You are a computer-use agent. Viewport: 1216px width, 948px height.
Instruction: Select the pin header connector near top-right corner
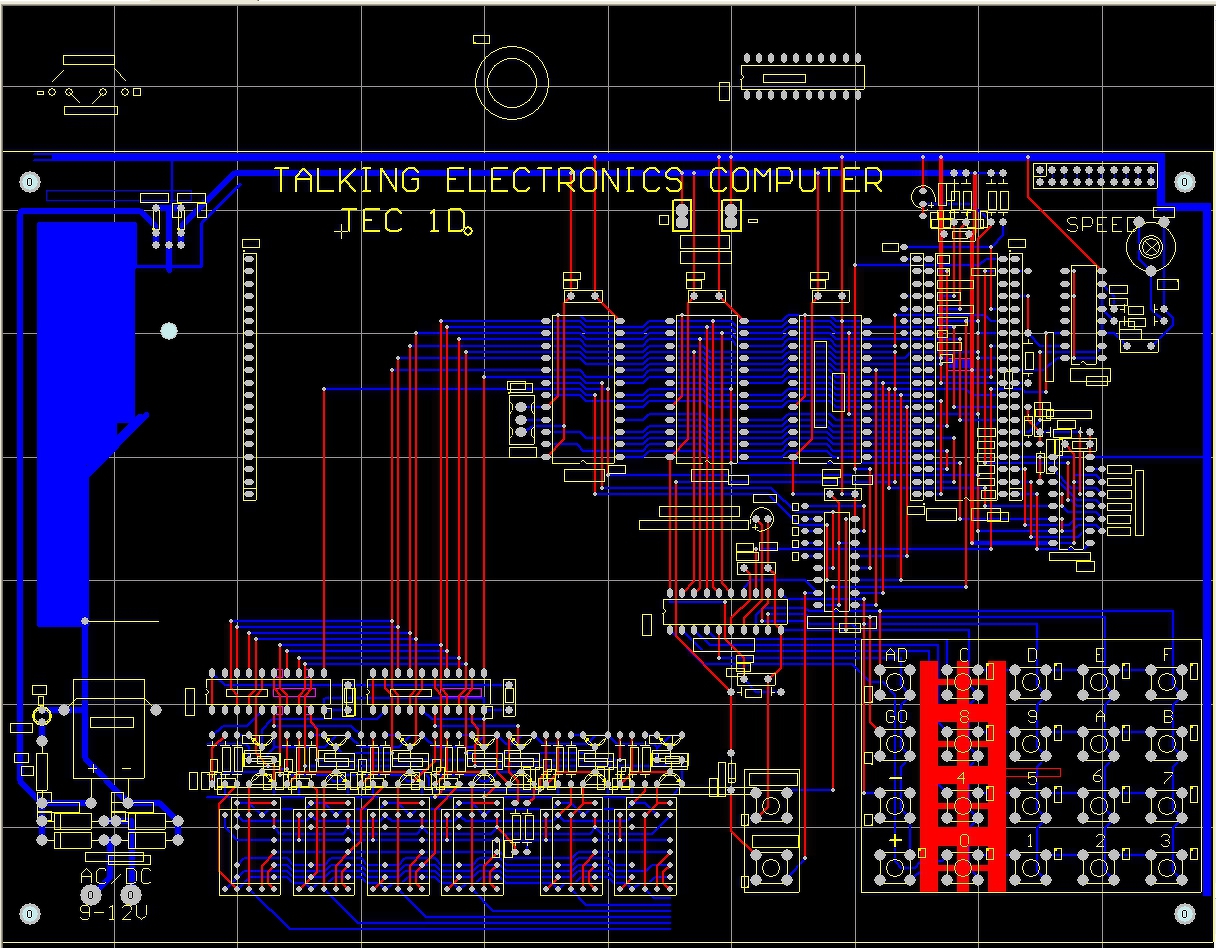[x=1095, y=176]
